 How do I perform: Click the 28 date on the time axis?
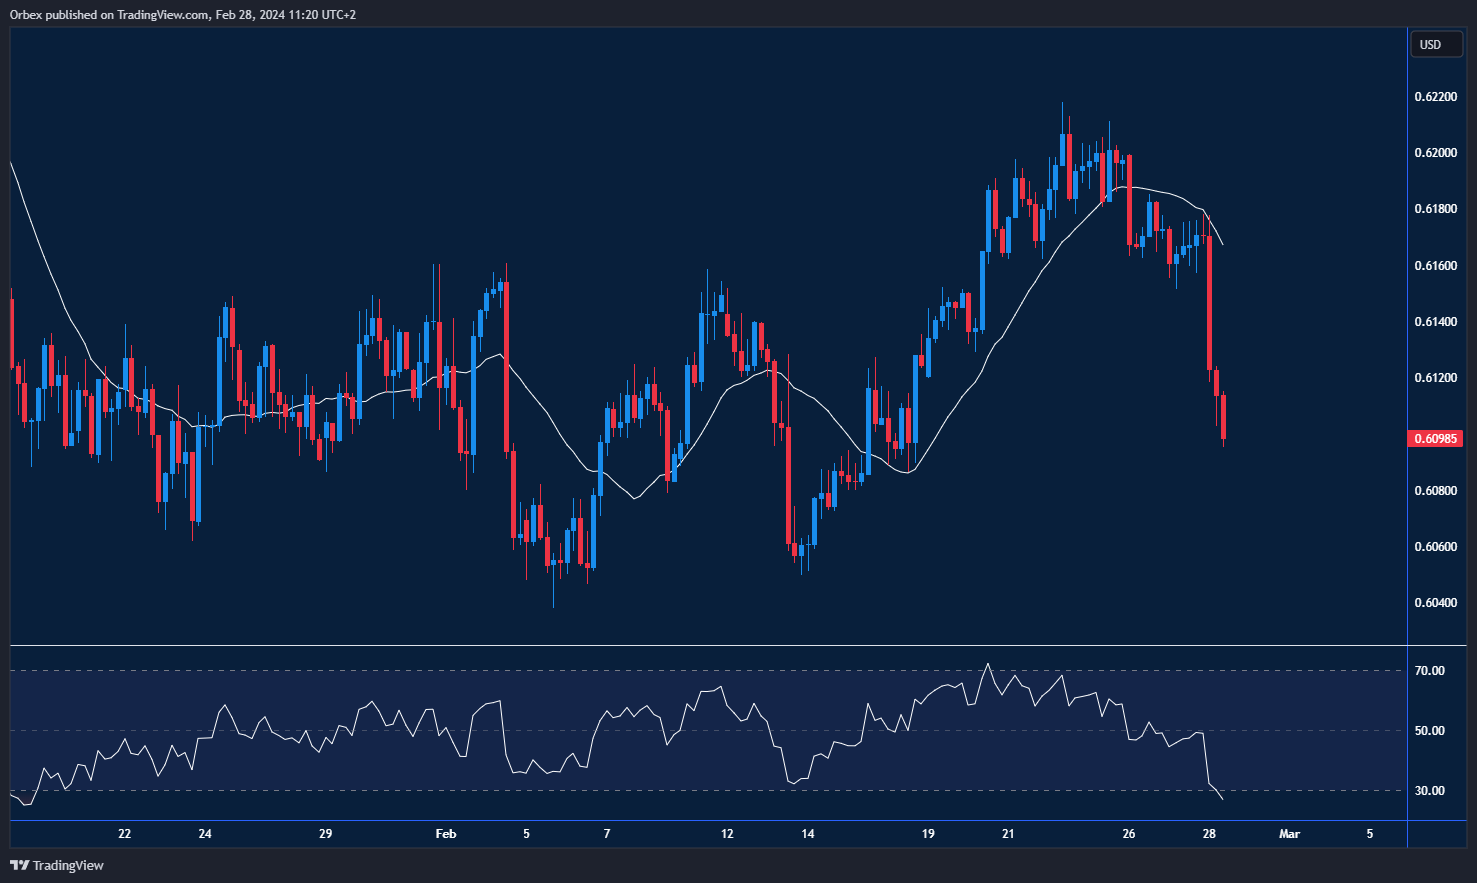coord(1209,834)
